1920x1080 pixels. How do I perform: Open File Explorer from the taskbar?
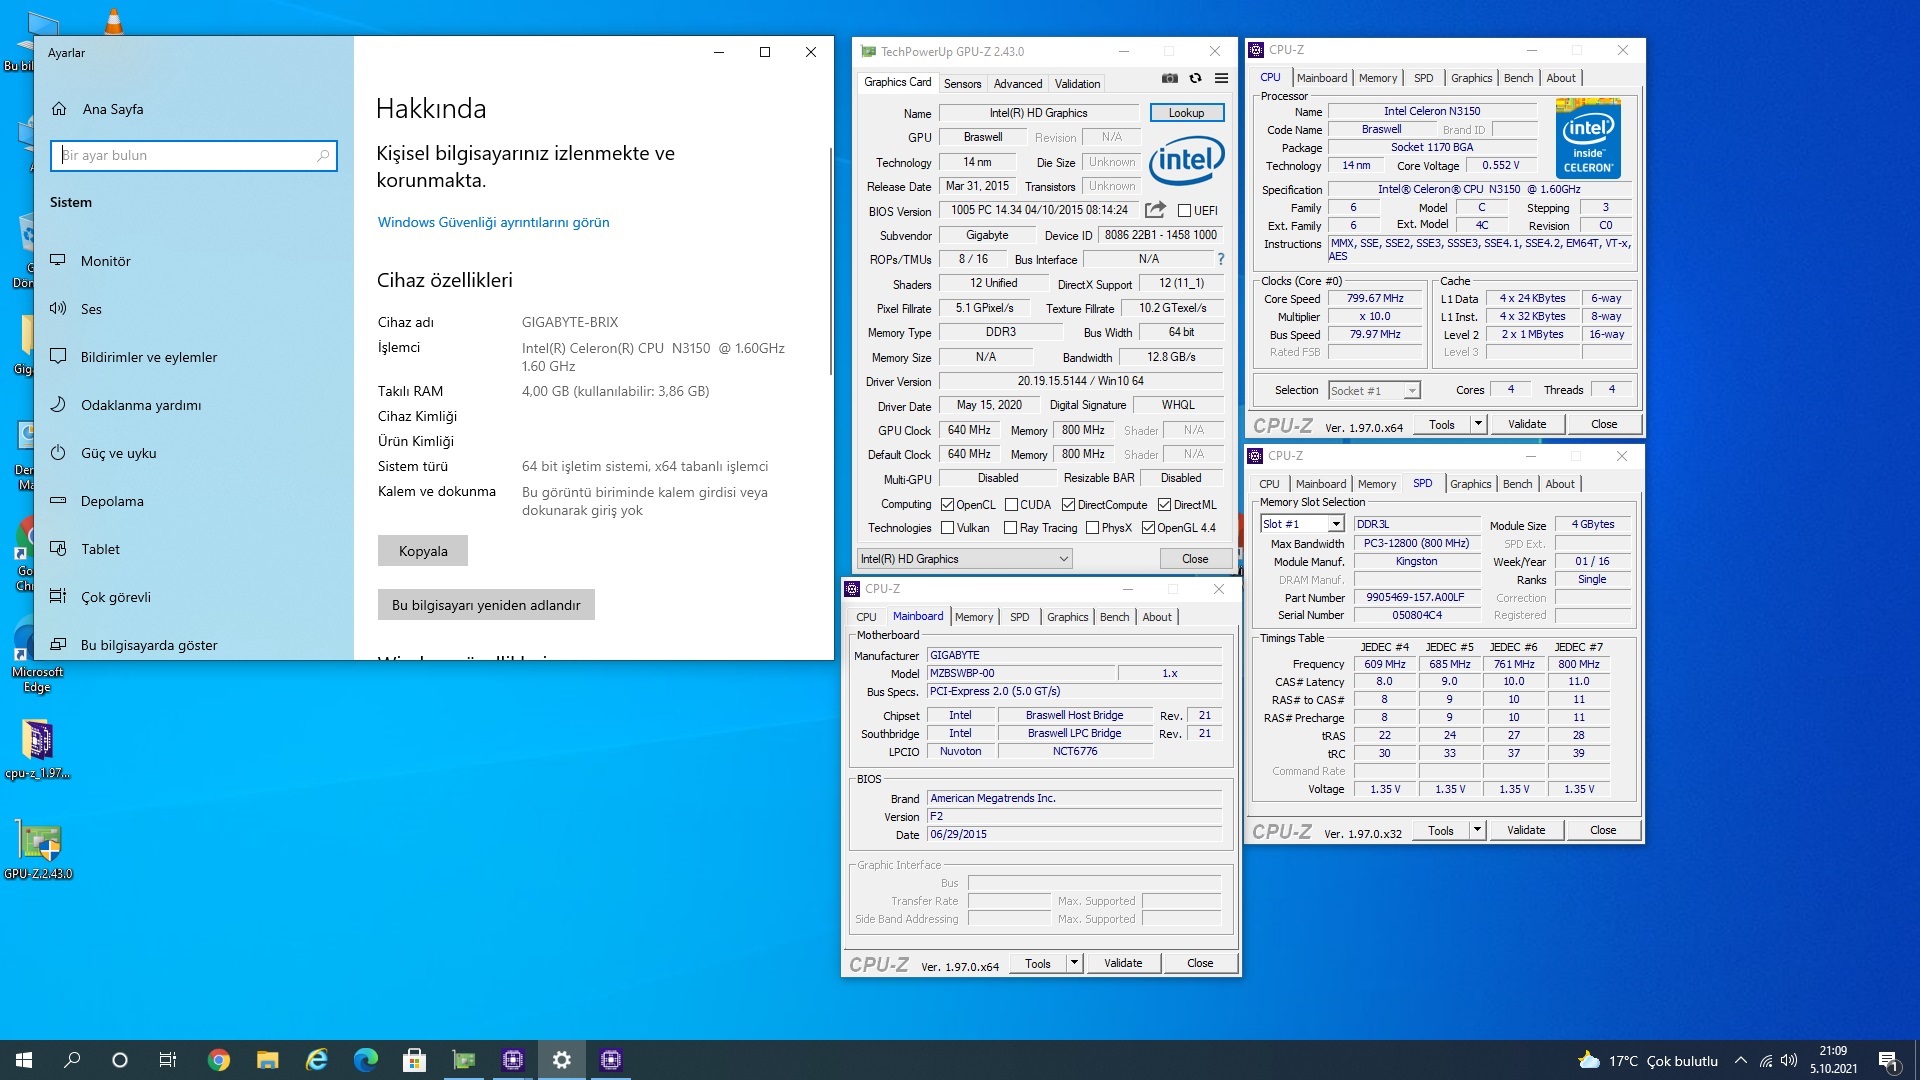pos(267,1060)
